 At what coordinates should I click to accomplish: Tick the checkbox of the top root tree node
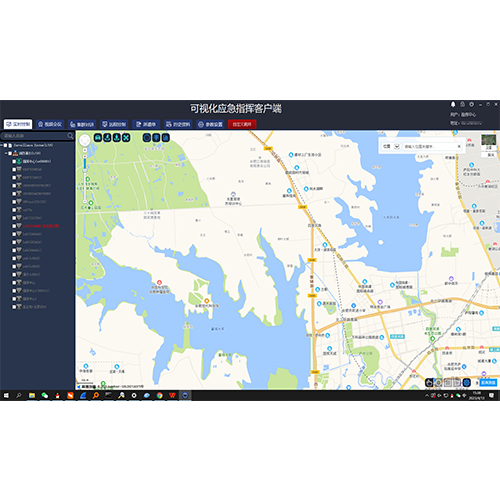click(5, 145)
